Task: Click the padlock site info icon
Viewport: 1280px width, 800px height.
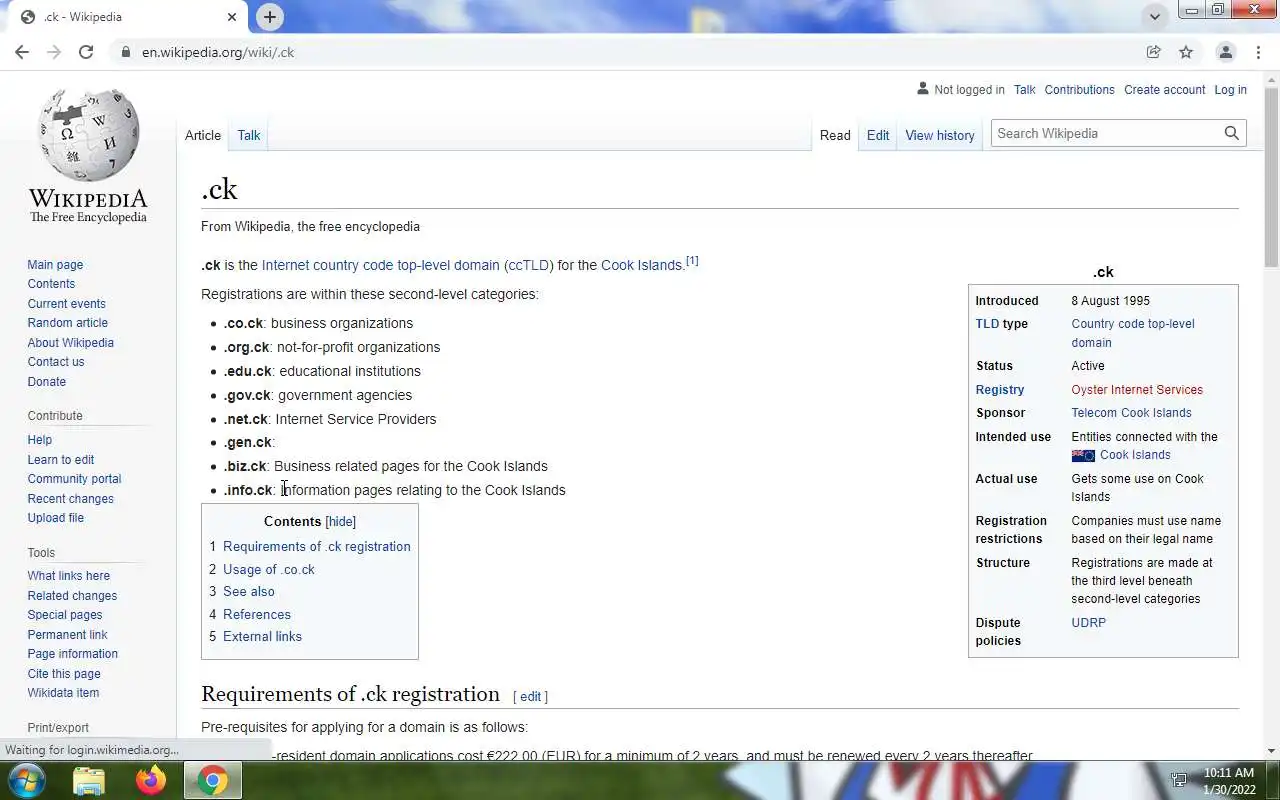Action: pos(125,52)
